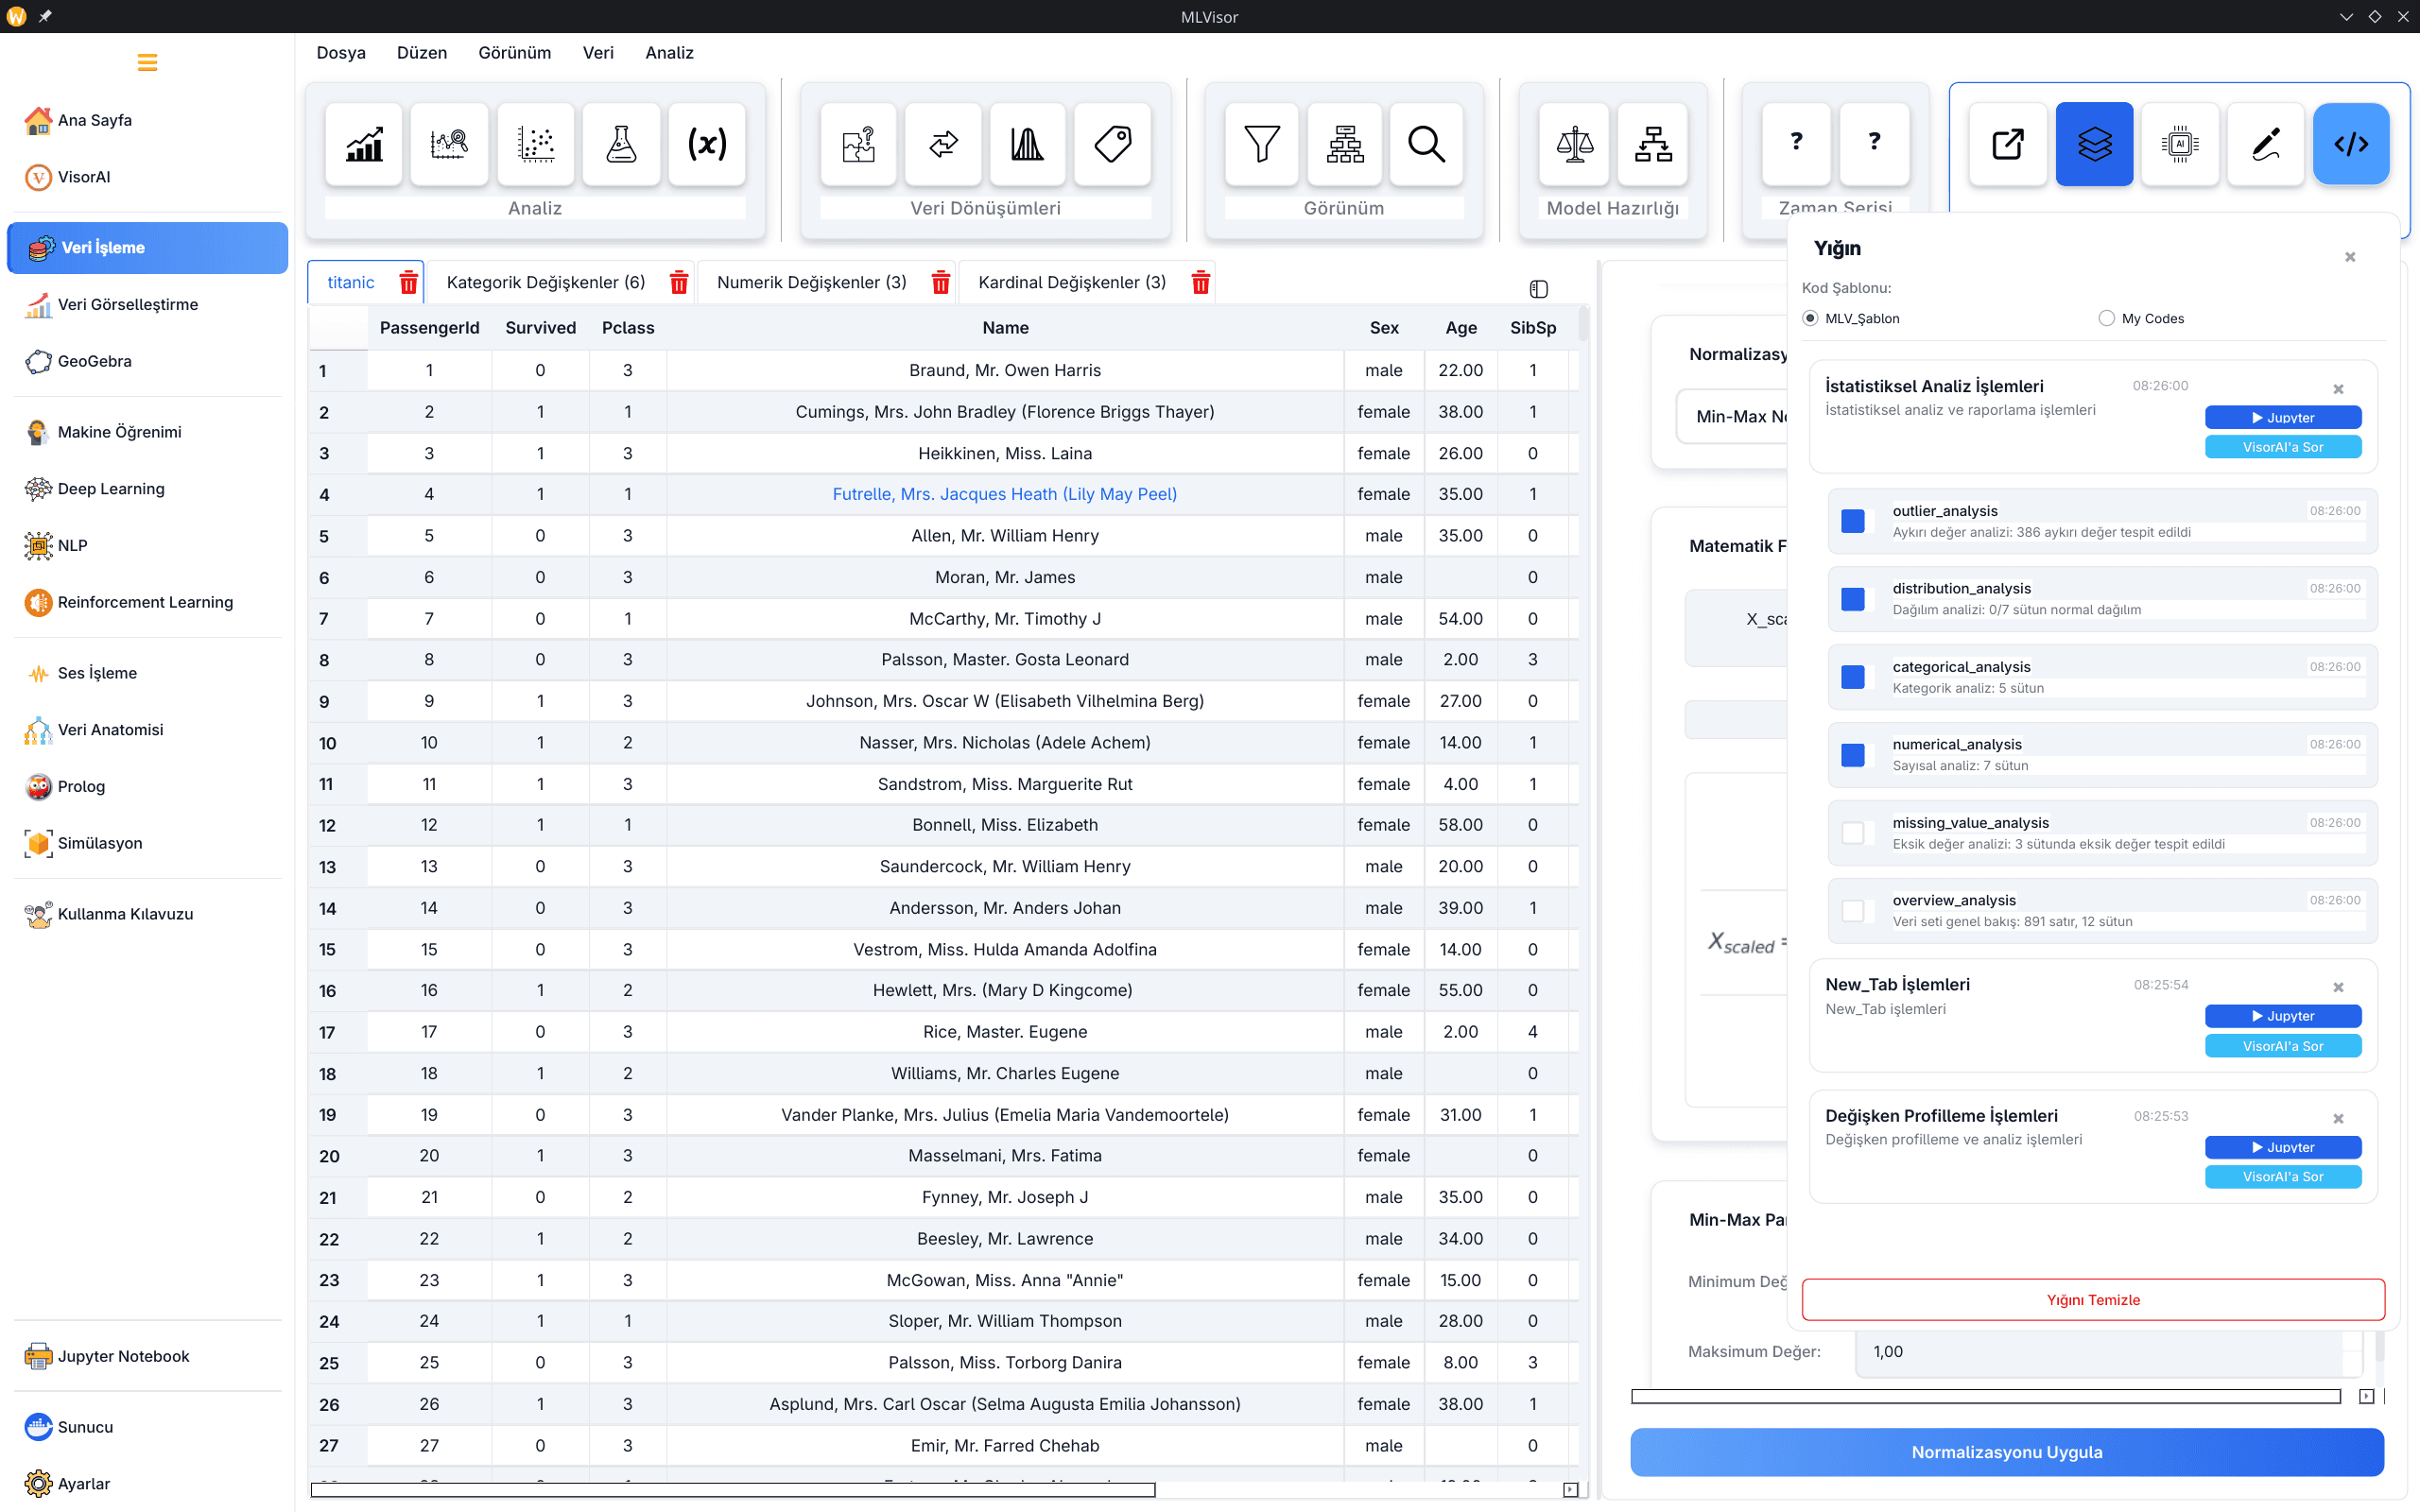Image resolution: width=2420 pixels, height=1512 pixels.
Task: Click the trend chart analysis icon
Action: coord(364,144)
